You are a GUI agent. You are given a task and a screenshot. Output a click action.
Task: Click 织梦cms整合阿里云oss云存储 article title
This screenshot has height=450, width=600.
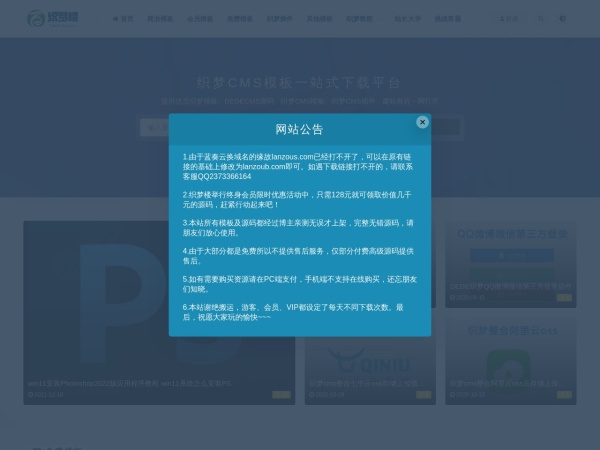506,383
